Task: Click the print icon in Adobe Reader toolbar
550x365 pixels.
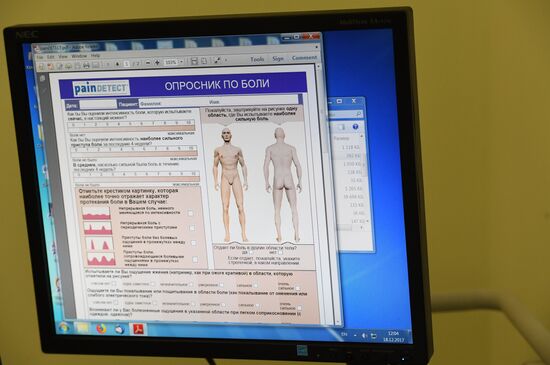Action: pos(86,66)
